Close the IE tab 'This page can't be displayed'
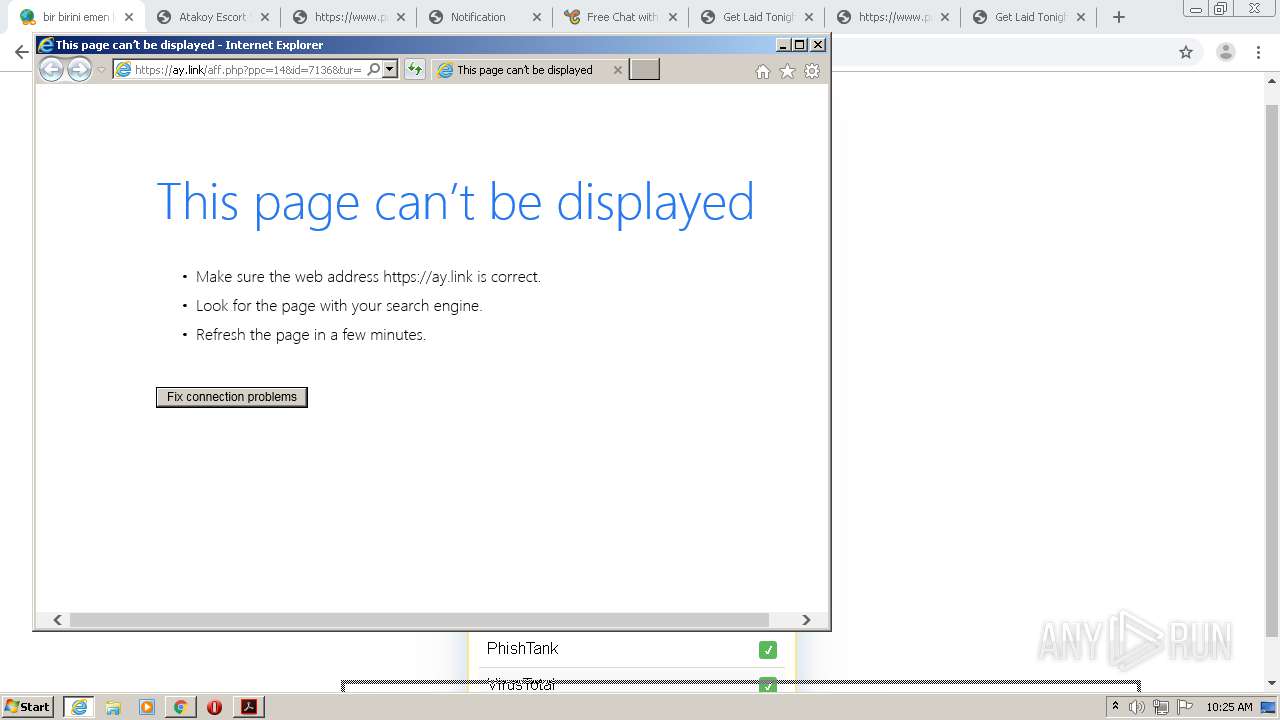The image size is (1280, 720). [617, 70]
